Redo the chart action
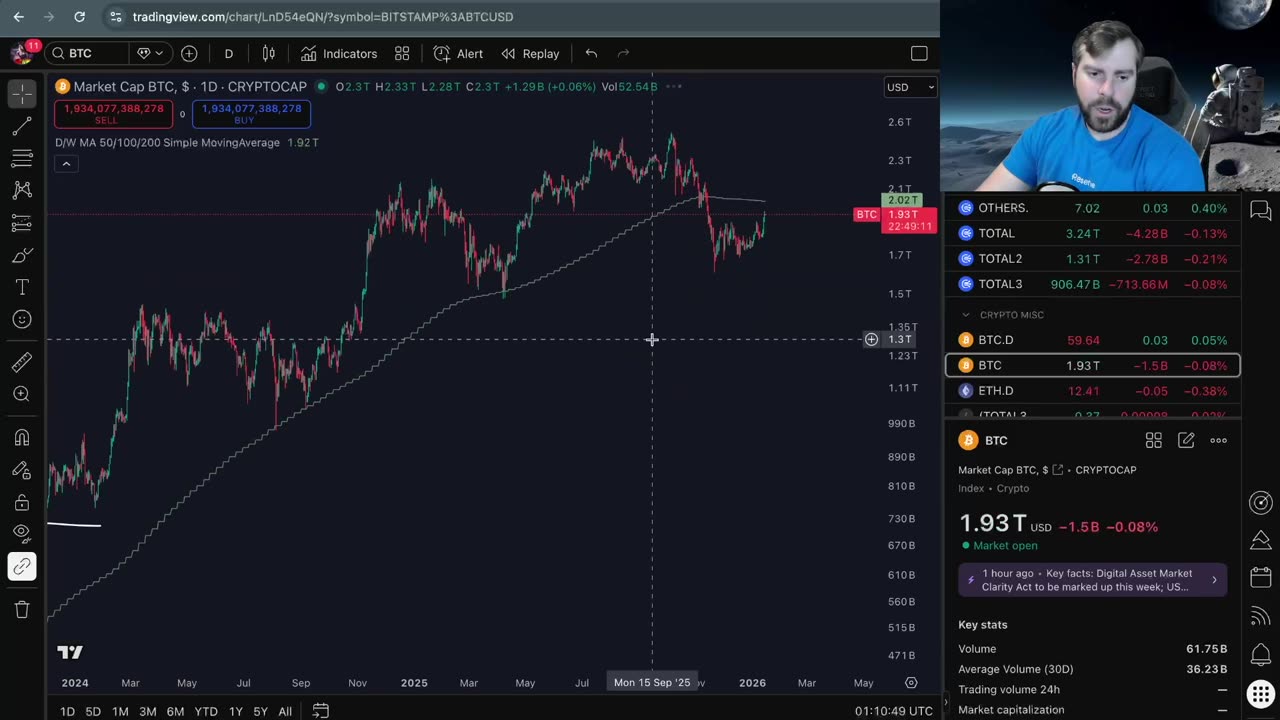 623,53
